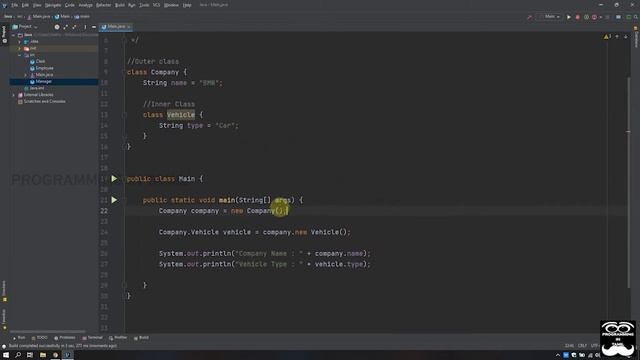Open the Build tool window tab
640x360 pixels.
142,338
